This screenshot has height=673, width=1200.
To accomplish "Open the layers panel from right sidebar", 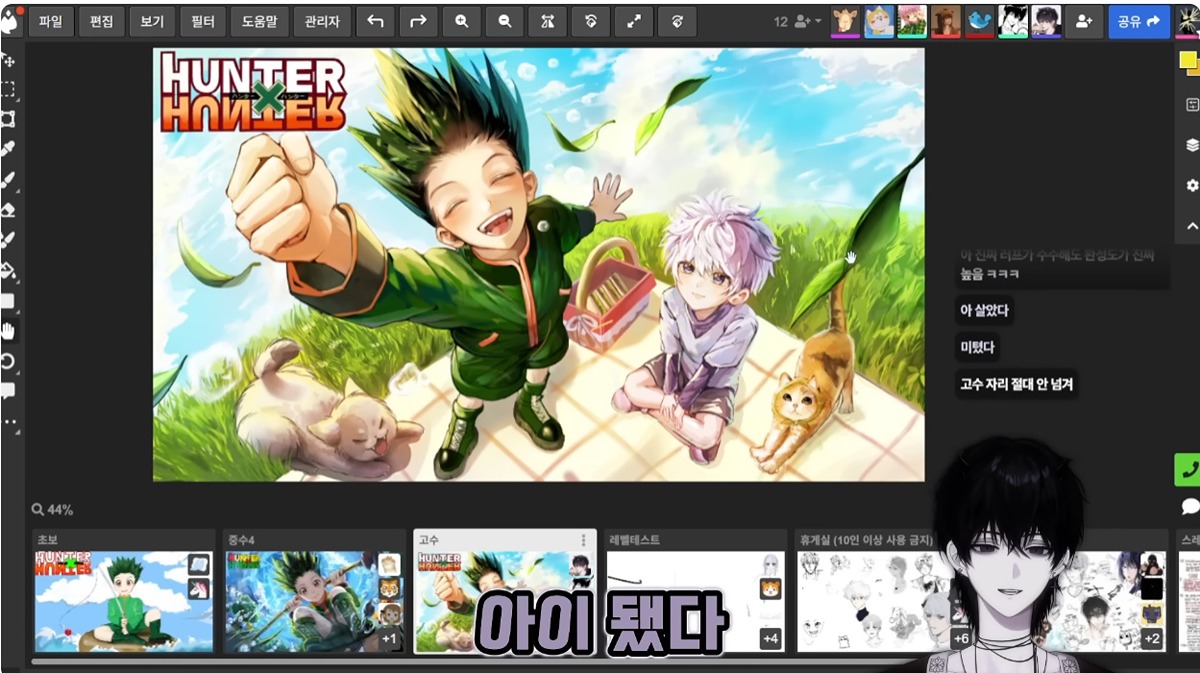I will [1191, 145].
